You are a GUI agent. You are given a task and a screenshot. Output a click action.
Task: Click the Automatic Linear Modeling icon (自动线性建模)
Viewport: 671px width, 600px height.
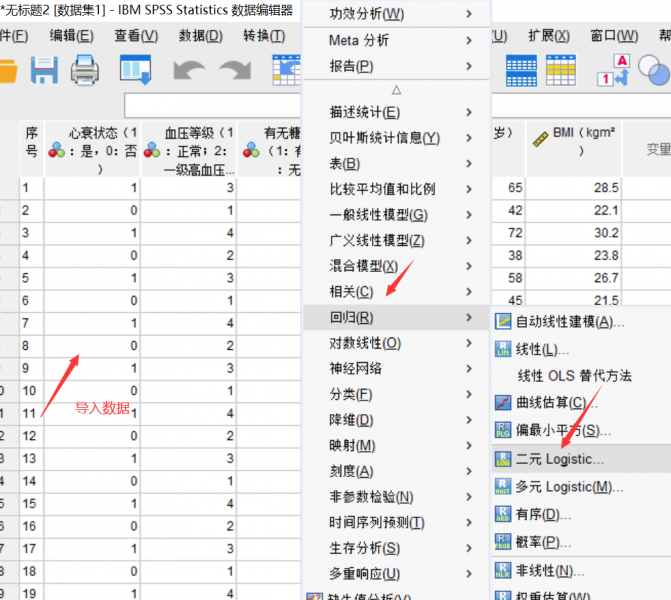(x=503, y=322)
